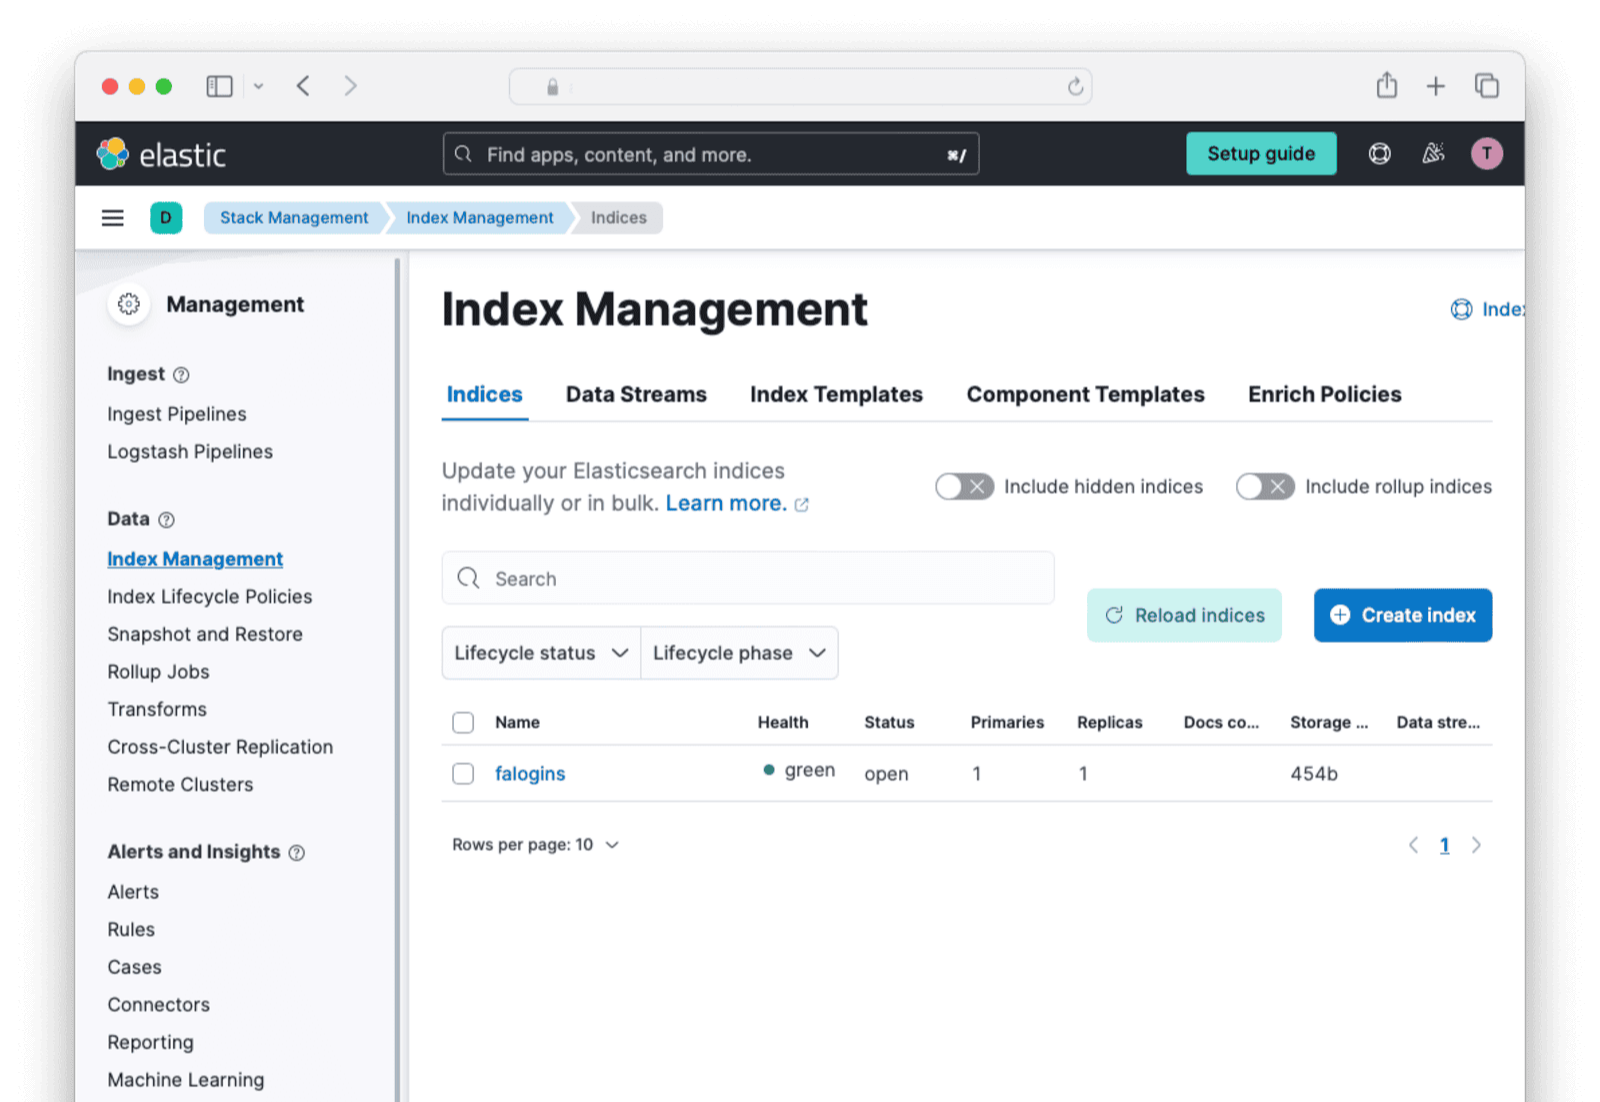
Task: Open Rollup Jobs in sidebar
Action: coord(158,672)
